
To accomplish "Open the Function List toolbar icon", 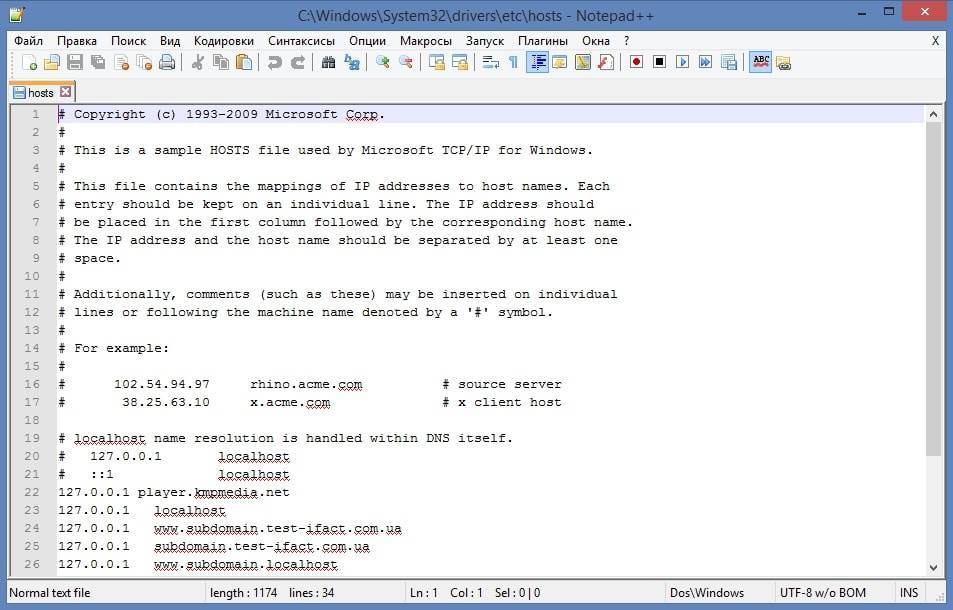I will click(x=605, y=62).
